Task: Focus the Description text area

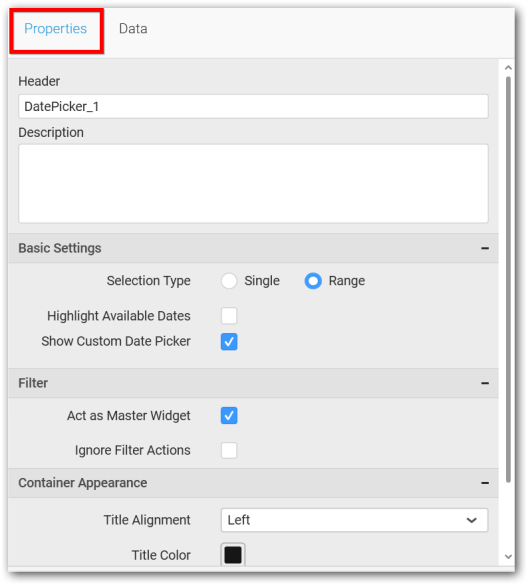Action: pyautogui.click(x=253, y=184)
